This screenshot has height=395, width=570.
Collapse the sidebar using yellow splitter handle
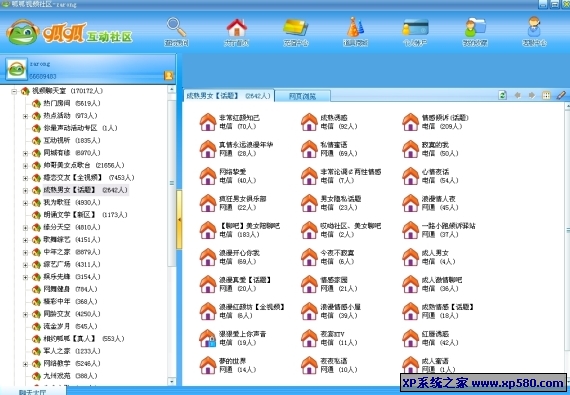179,219
